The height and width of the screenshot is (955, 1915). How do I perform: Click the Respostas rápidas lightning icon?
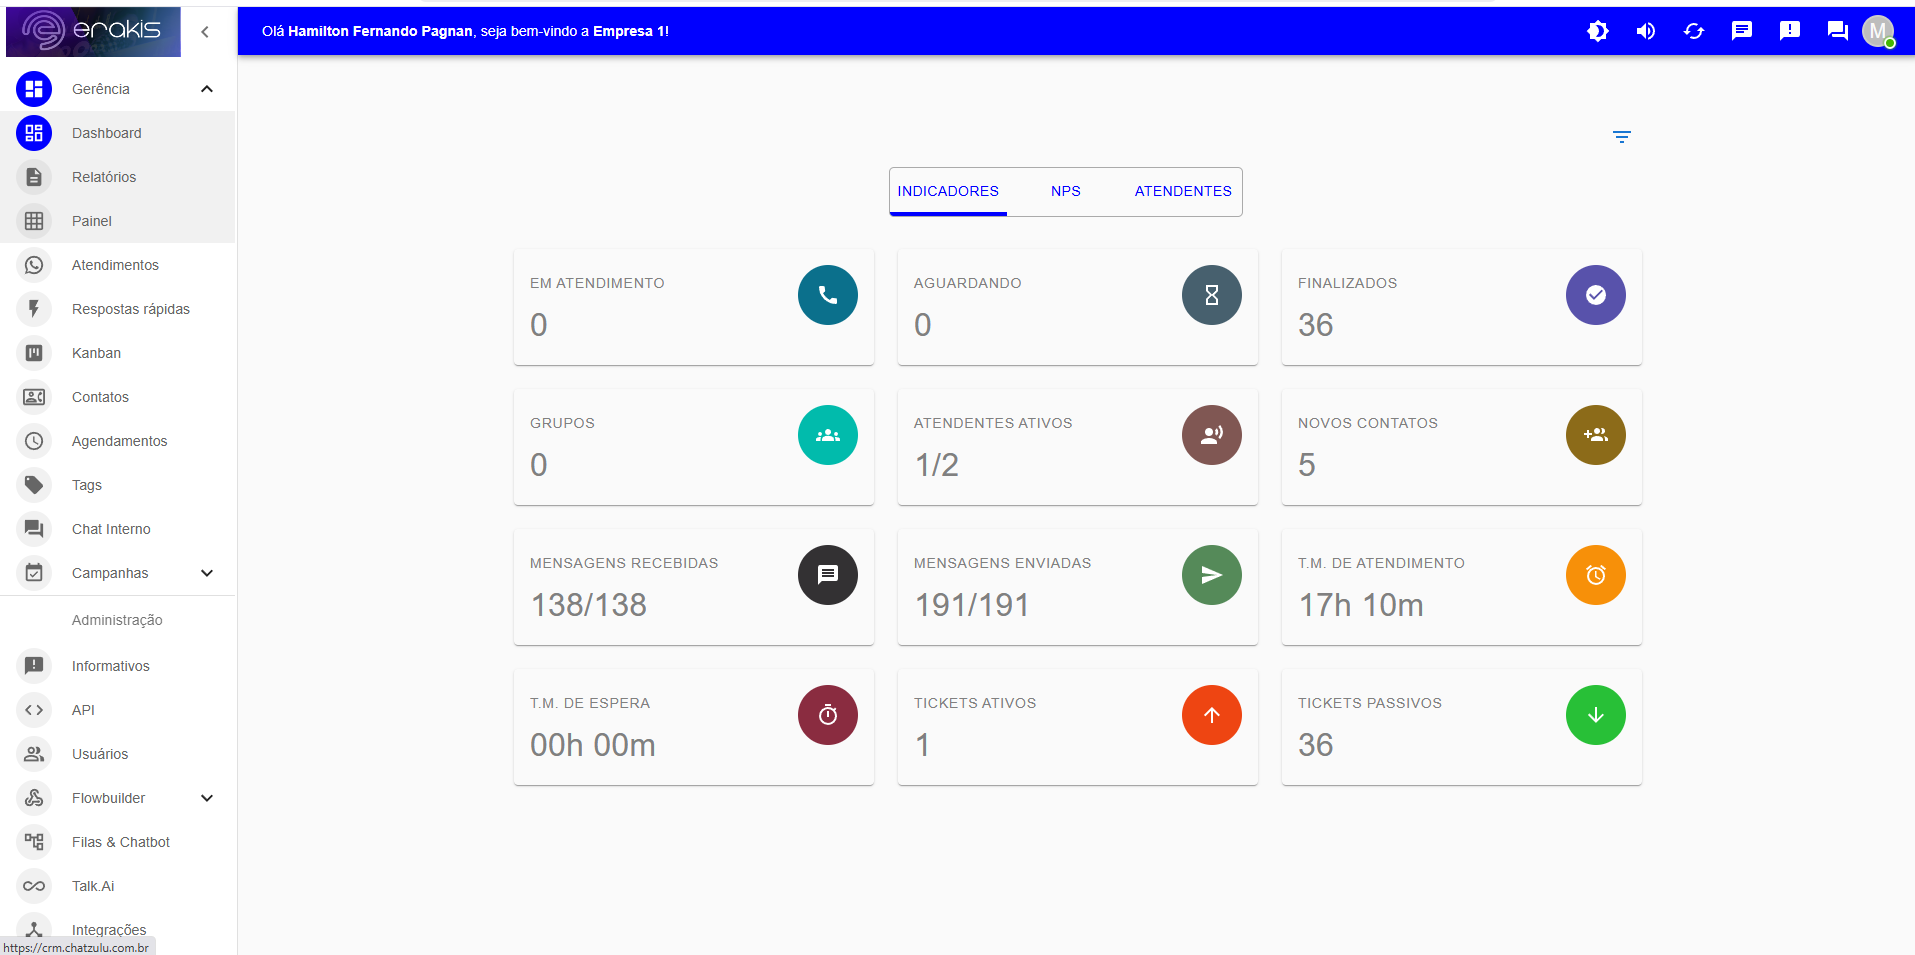(x=34, y=309)
